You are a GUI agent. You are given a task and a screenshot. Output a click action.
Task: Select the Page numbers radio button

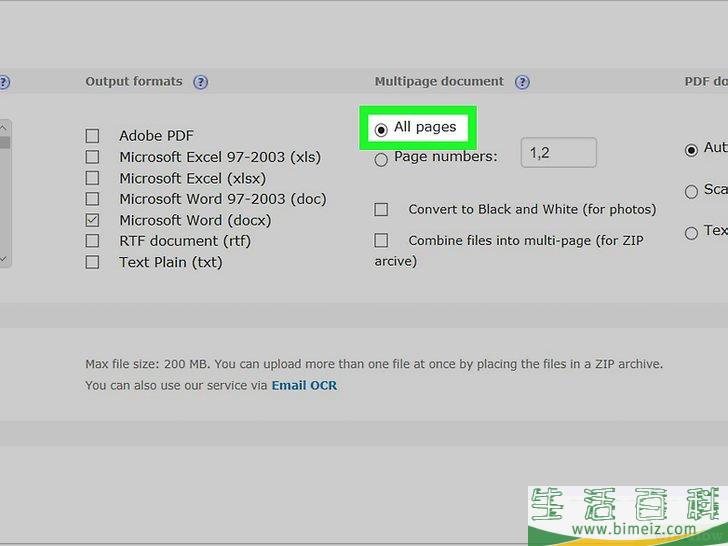[x=381, y=160]
